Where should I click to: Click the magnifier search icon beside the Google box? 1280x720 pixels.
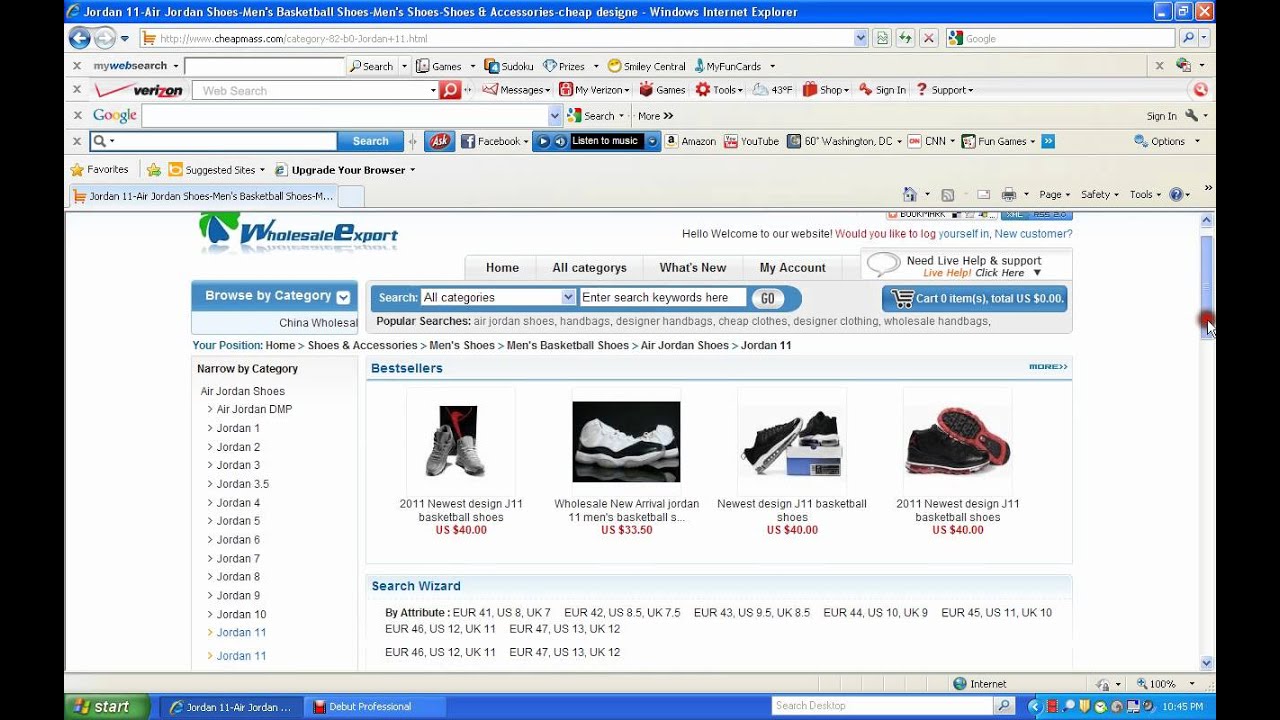tap(1188, 38)
